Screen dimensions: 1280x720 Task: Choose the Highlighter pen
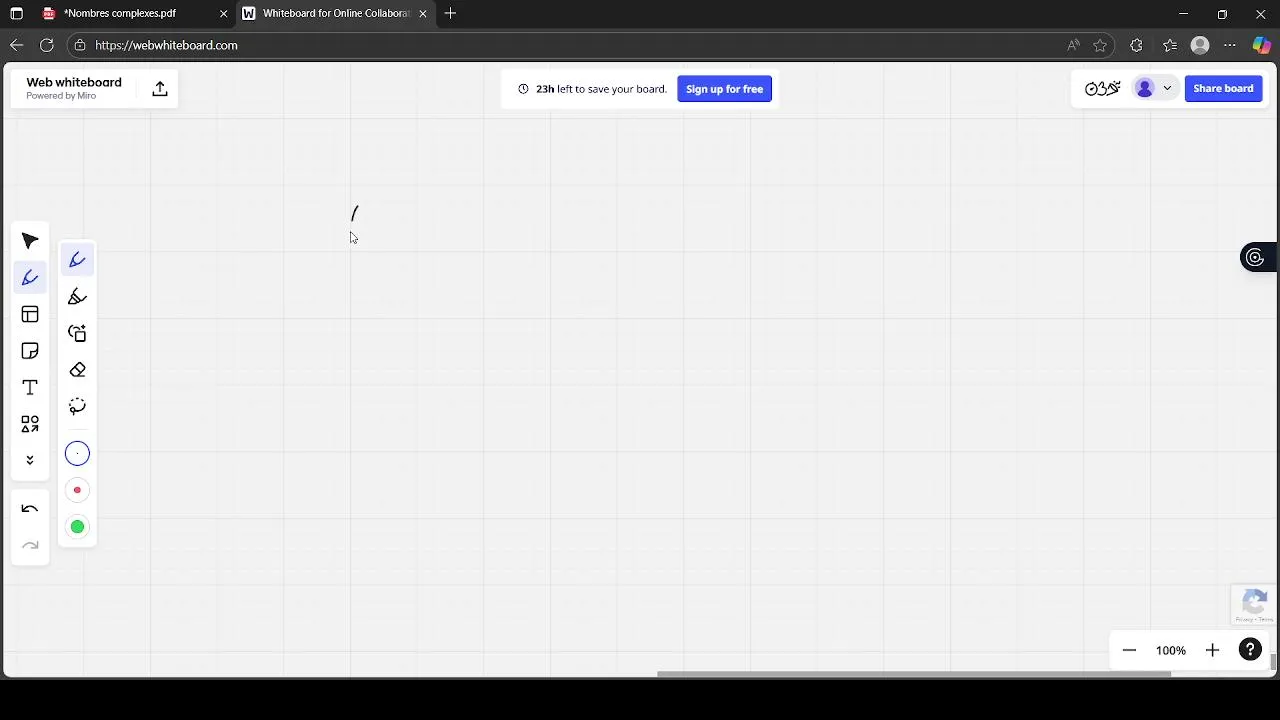77,297
